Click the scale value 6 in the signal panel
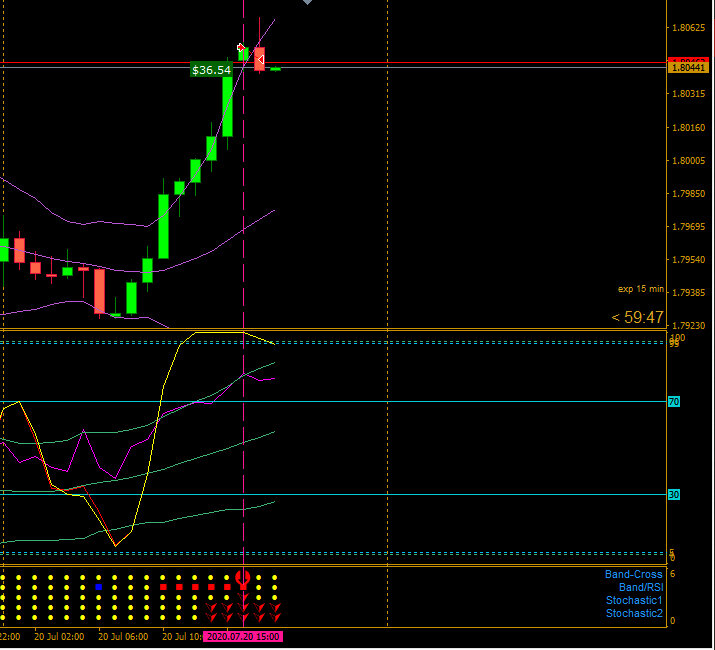Viewport: 715px width, 650px height. tap(673, 574)
